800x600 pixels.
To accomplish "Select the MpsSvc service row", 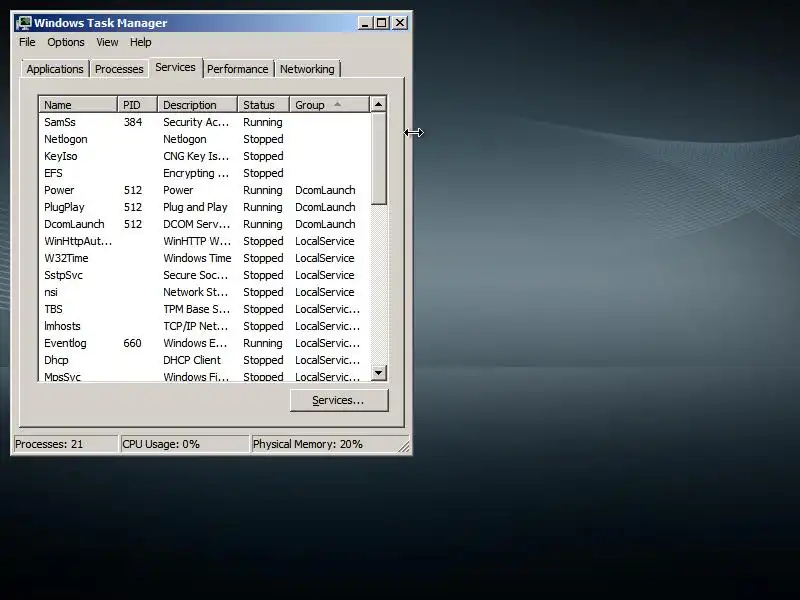I will pos(204,377).
